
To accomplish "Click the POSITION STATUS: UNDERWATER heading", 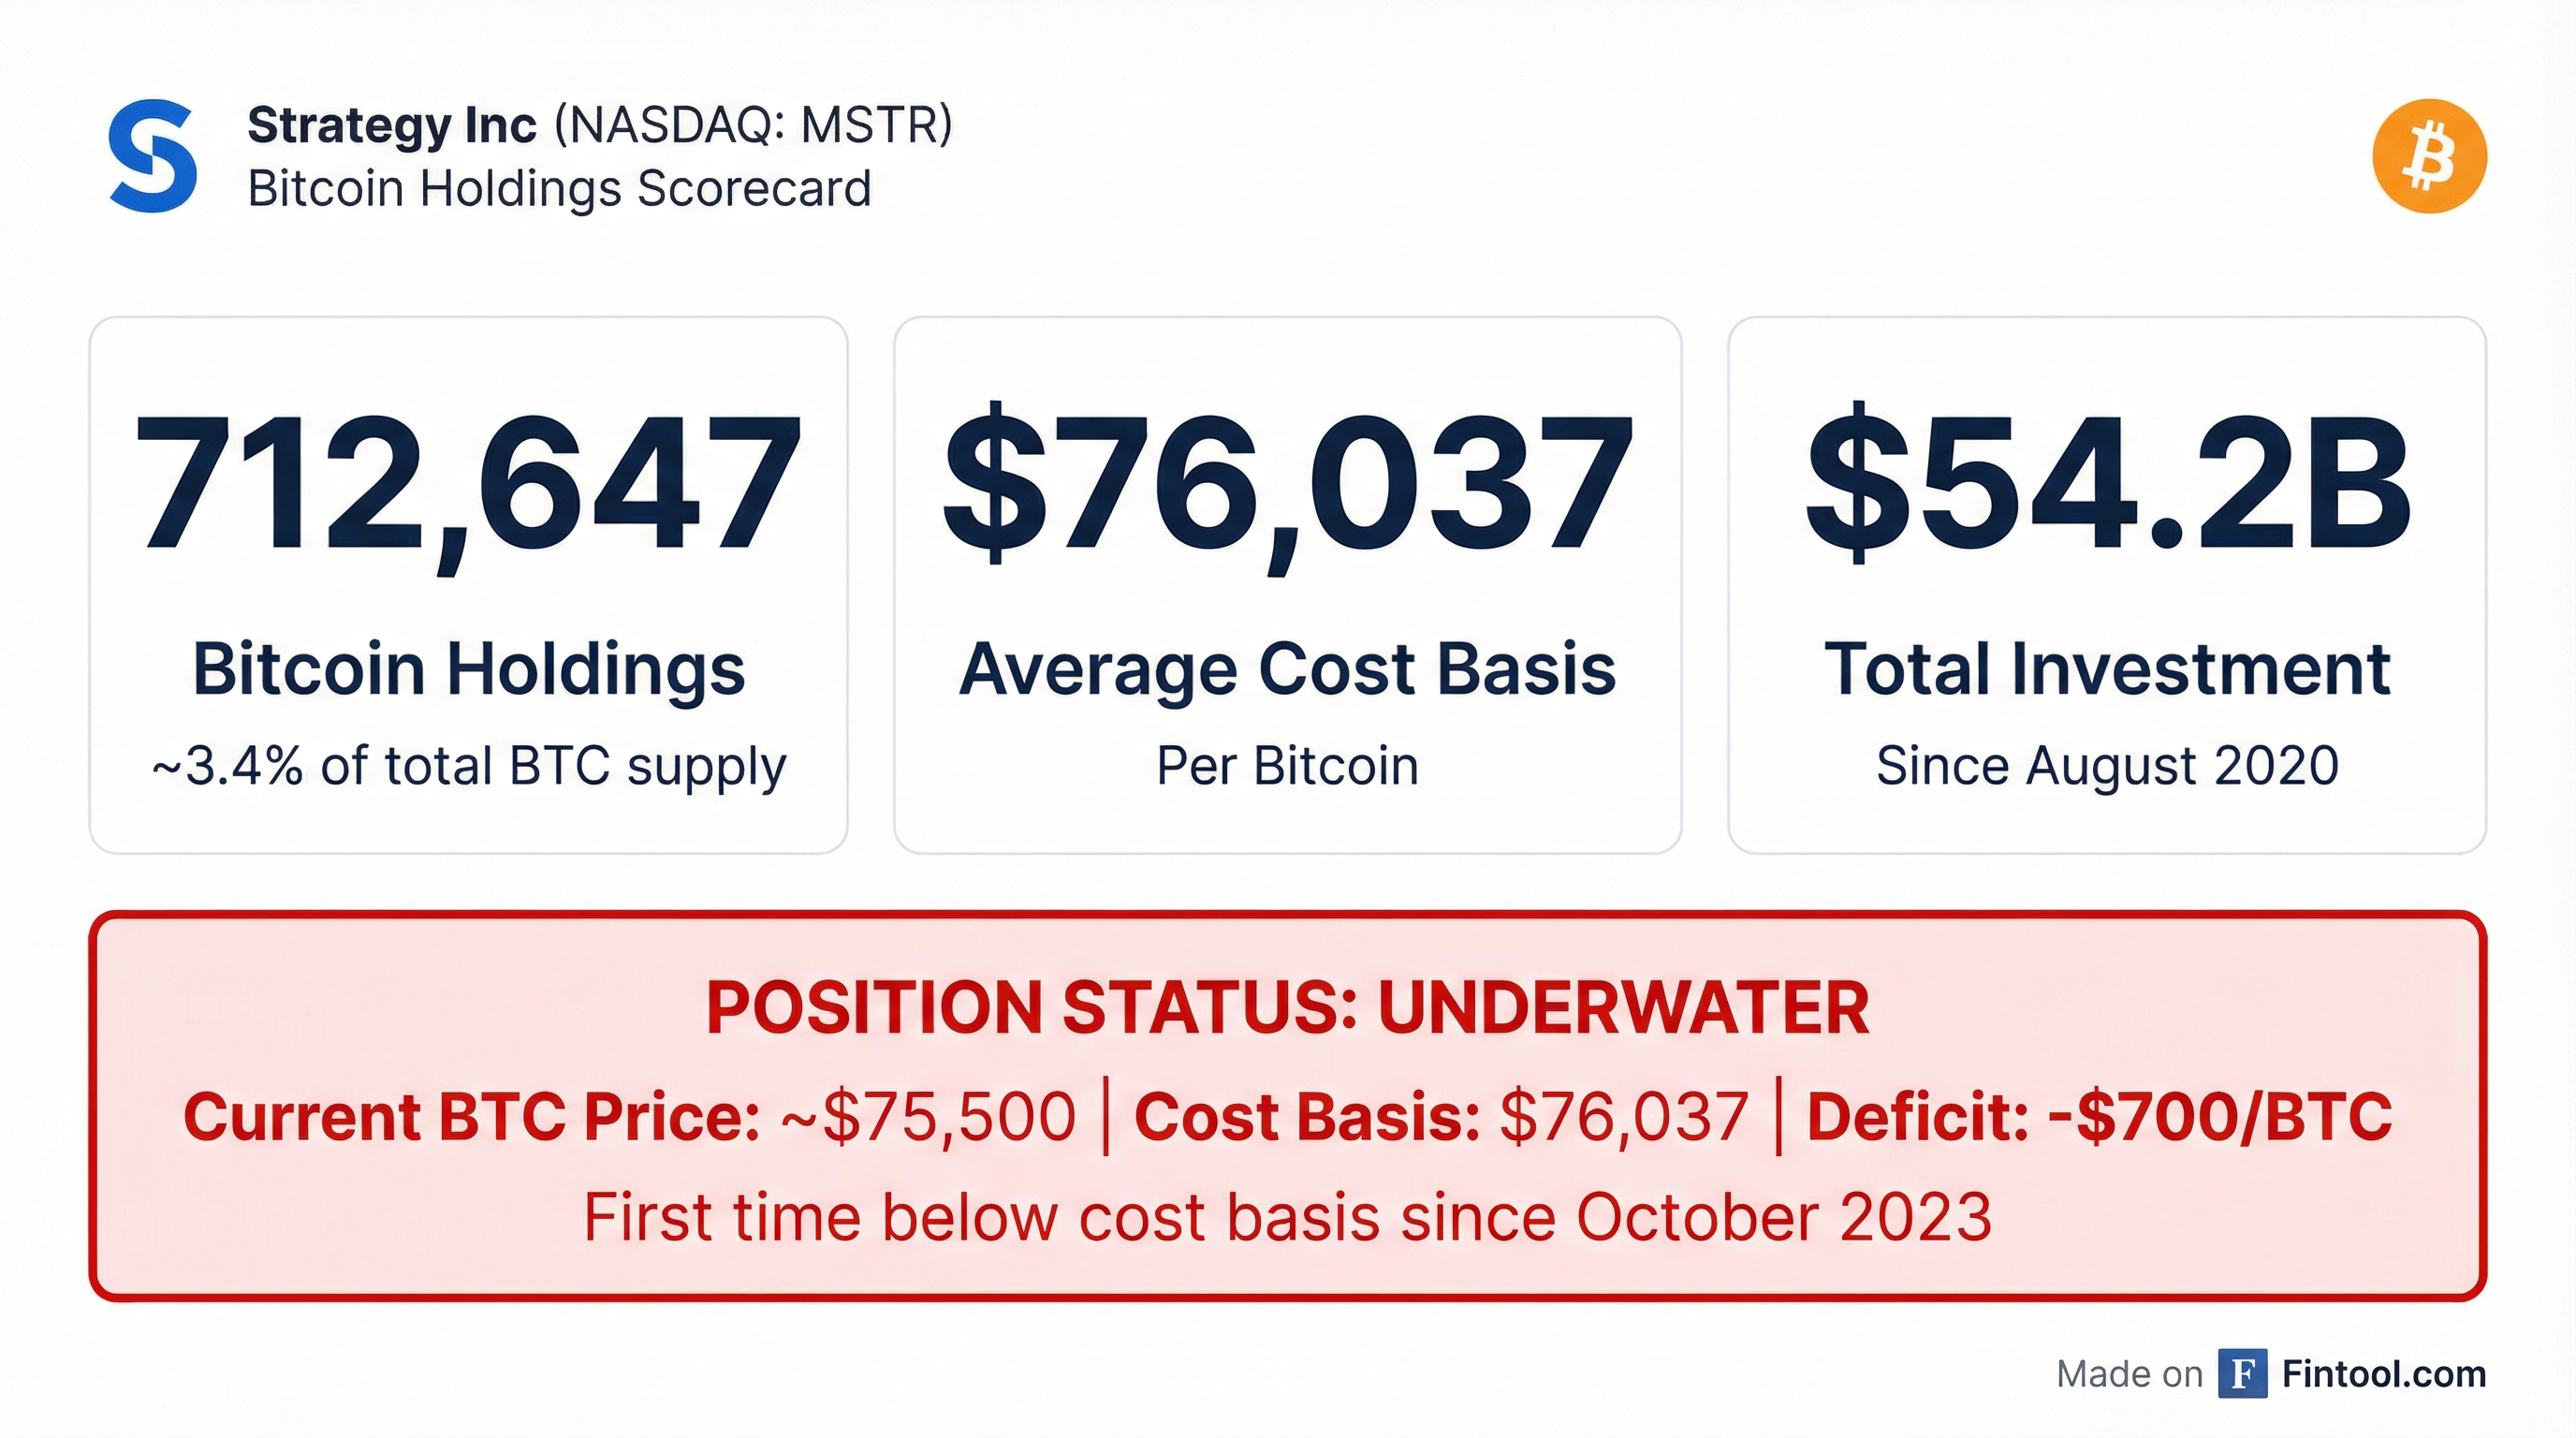I will [x=1288, y=1007].
